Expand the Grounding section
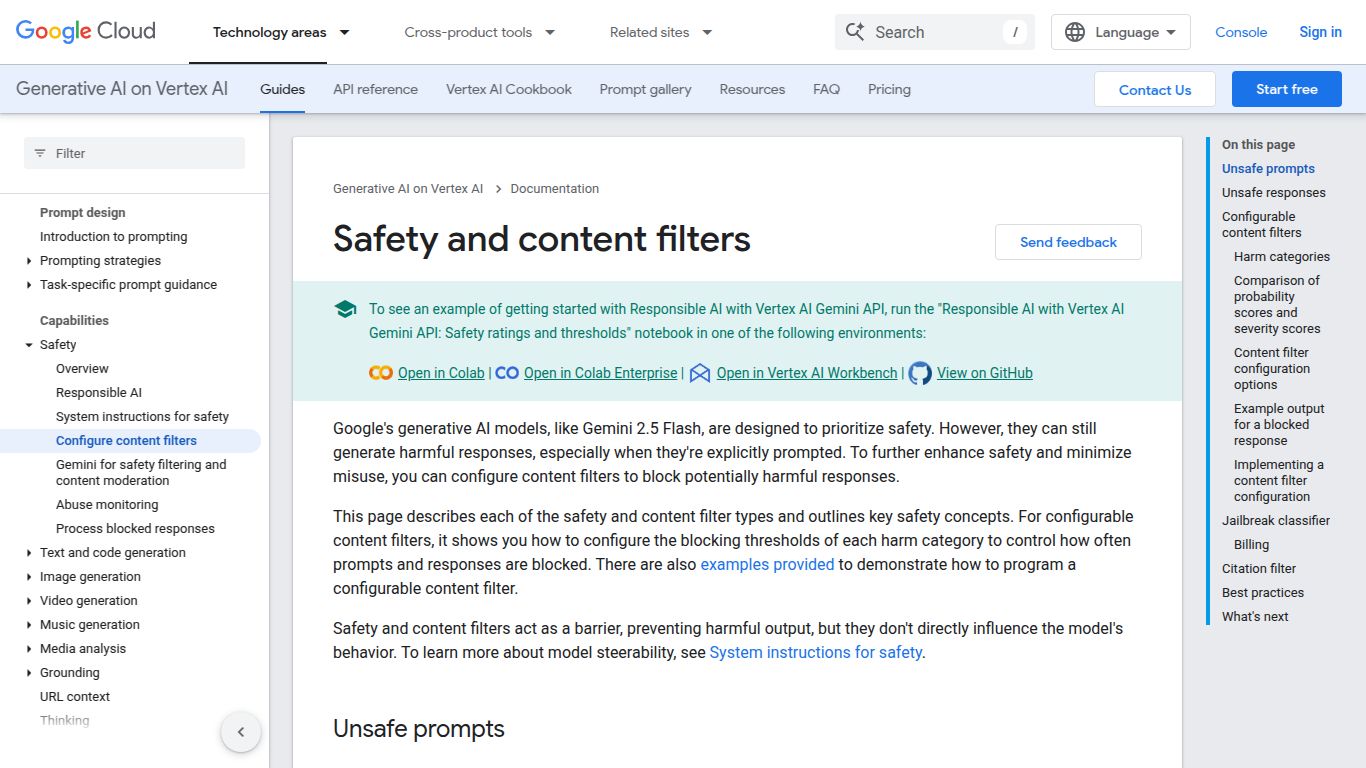This screenshot has width=1366, height=768. tap(69, 672)
